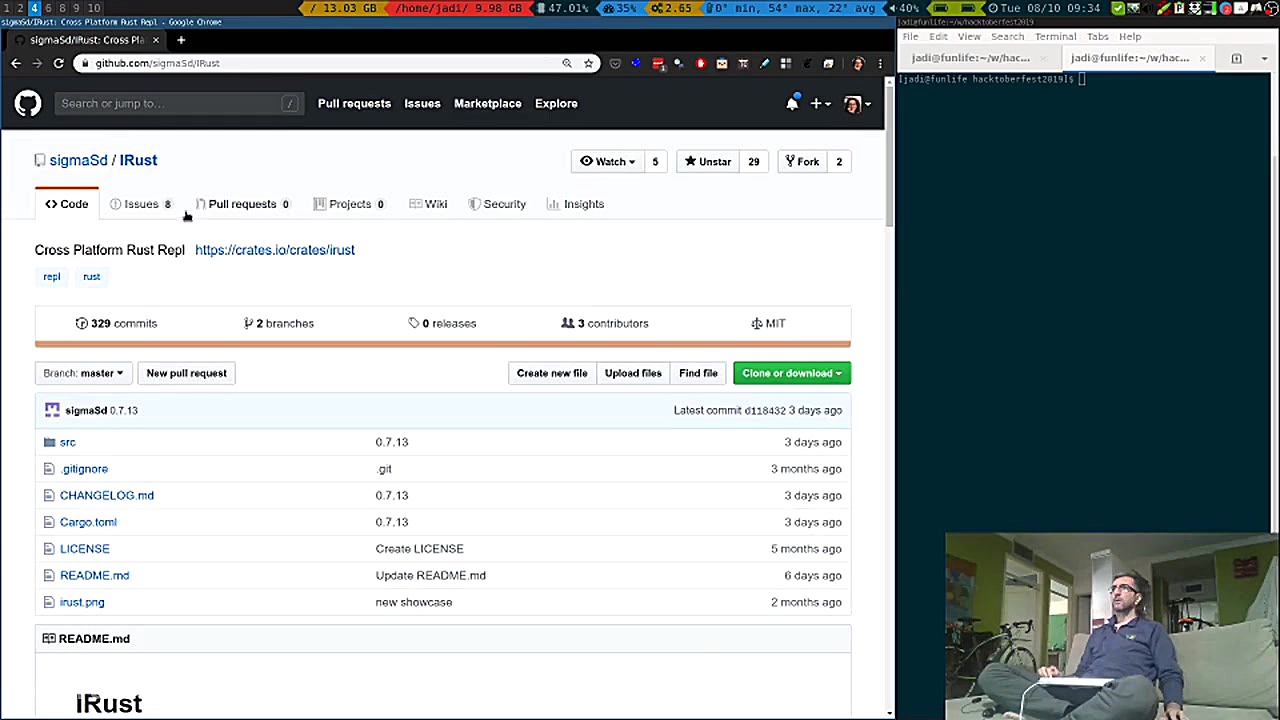Open the Branch: master dropdown
The height and width of the screenshot is (720, 1280).
coord(83,373)
